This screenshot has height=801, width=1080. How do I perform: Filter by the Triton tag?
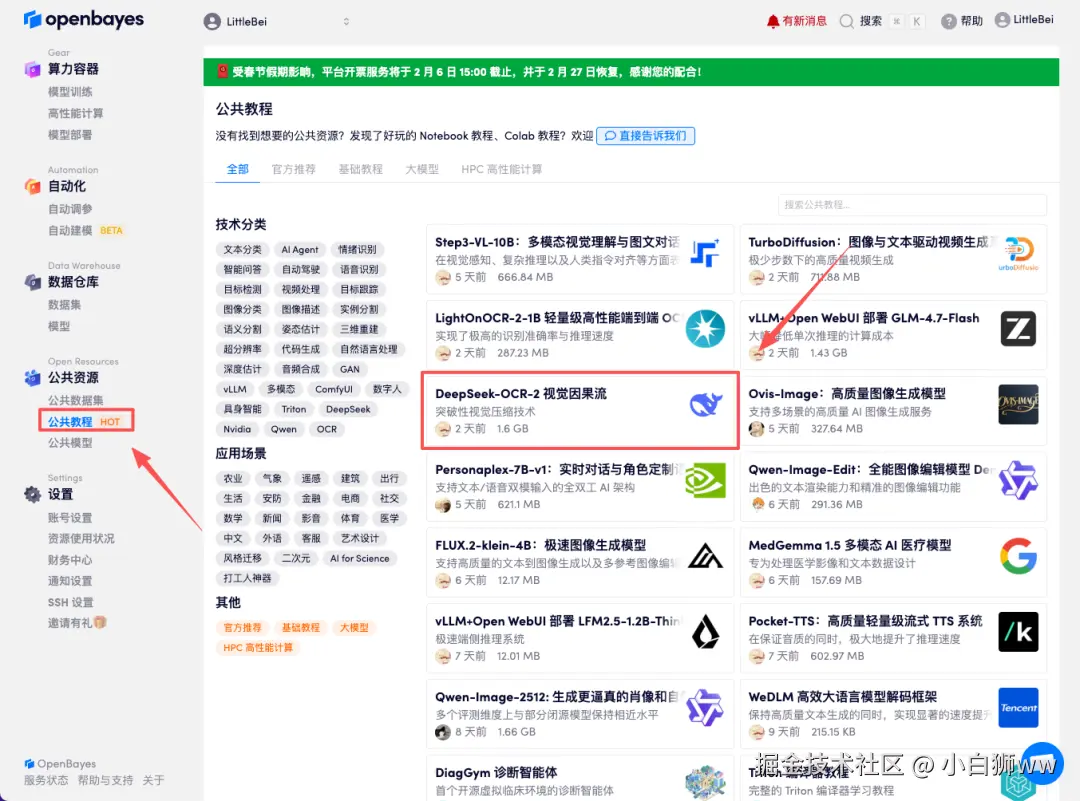(293, 409)
